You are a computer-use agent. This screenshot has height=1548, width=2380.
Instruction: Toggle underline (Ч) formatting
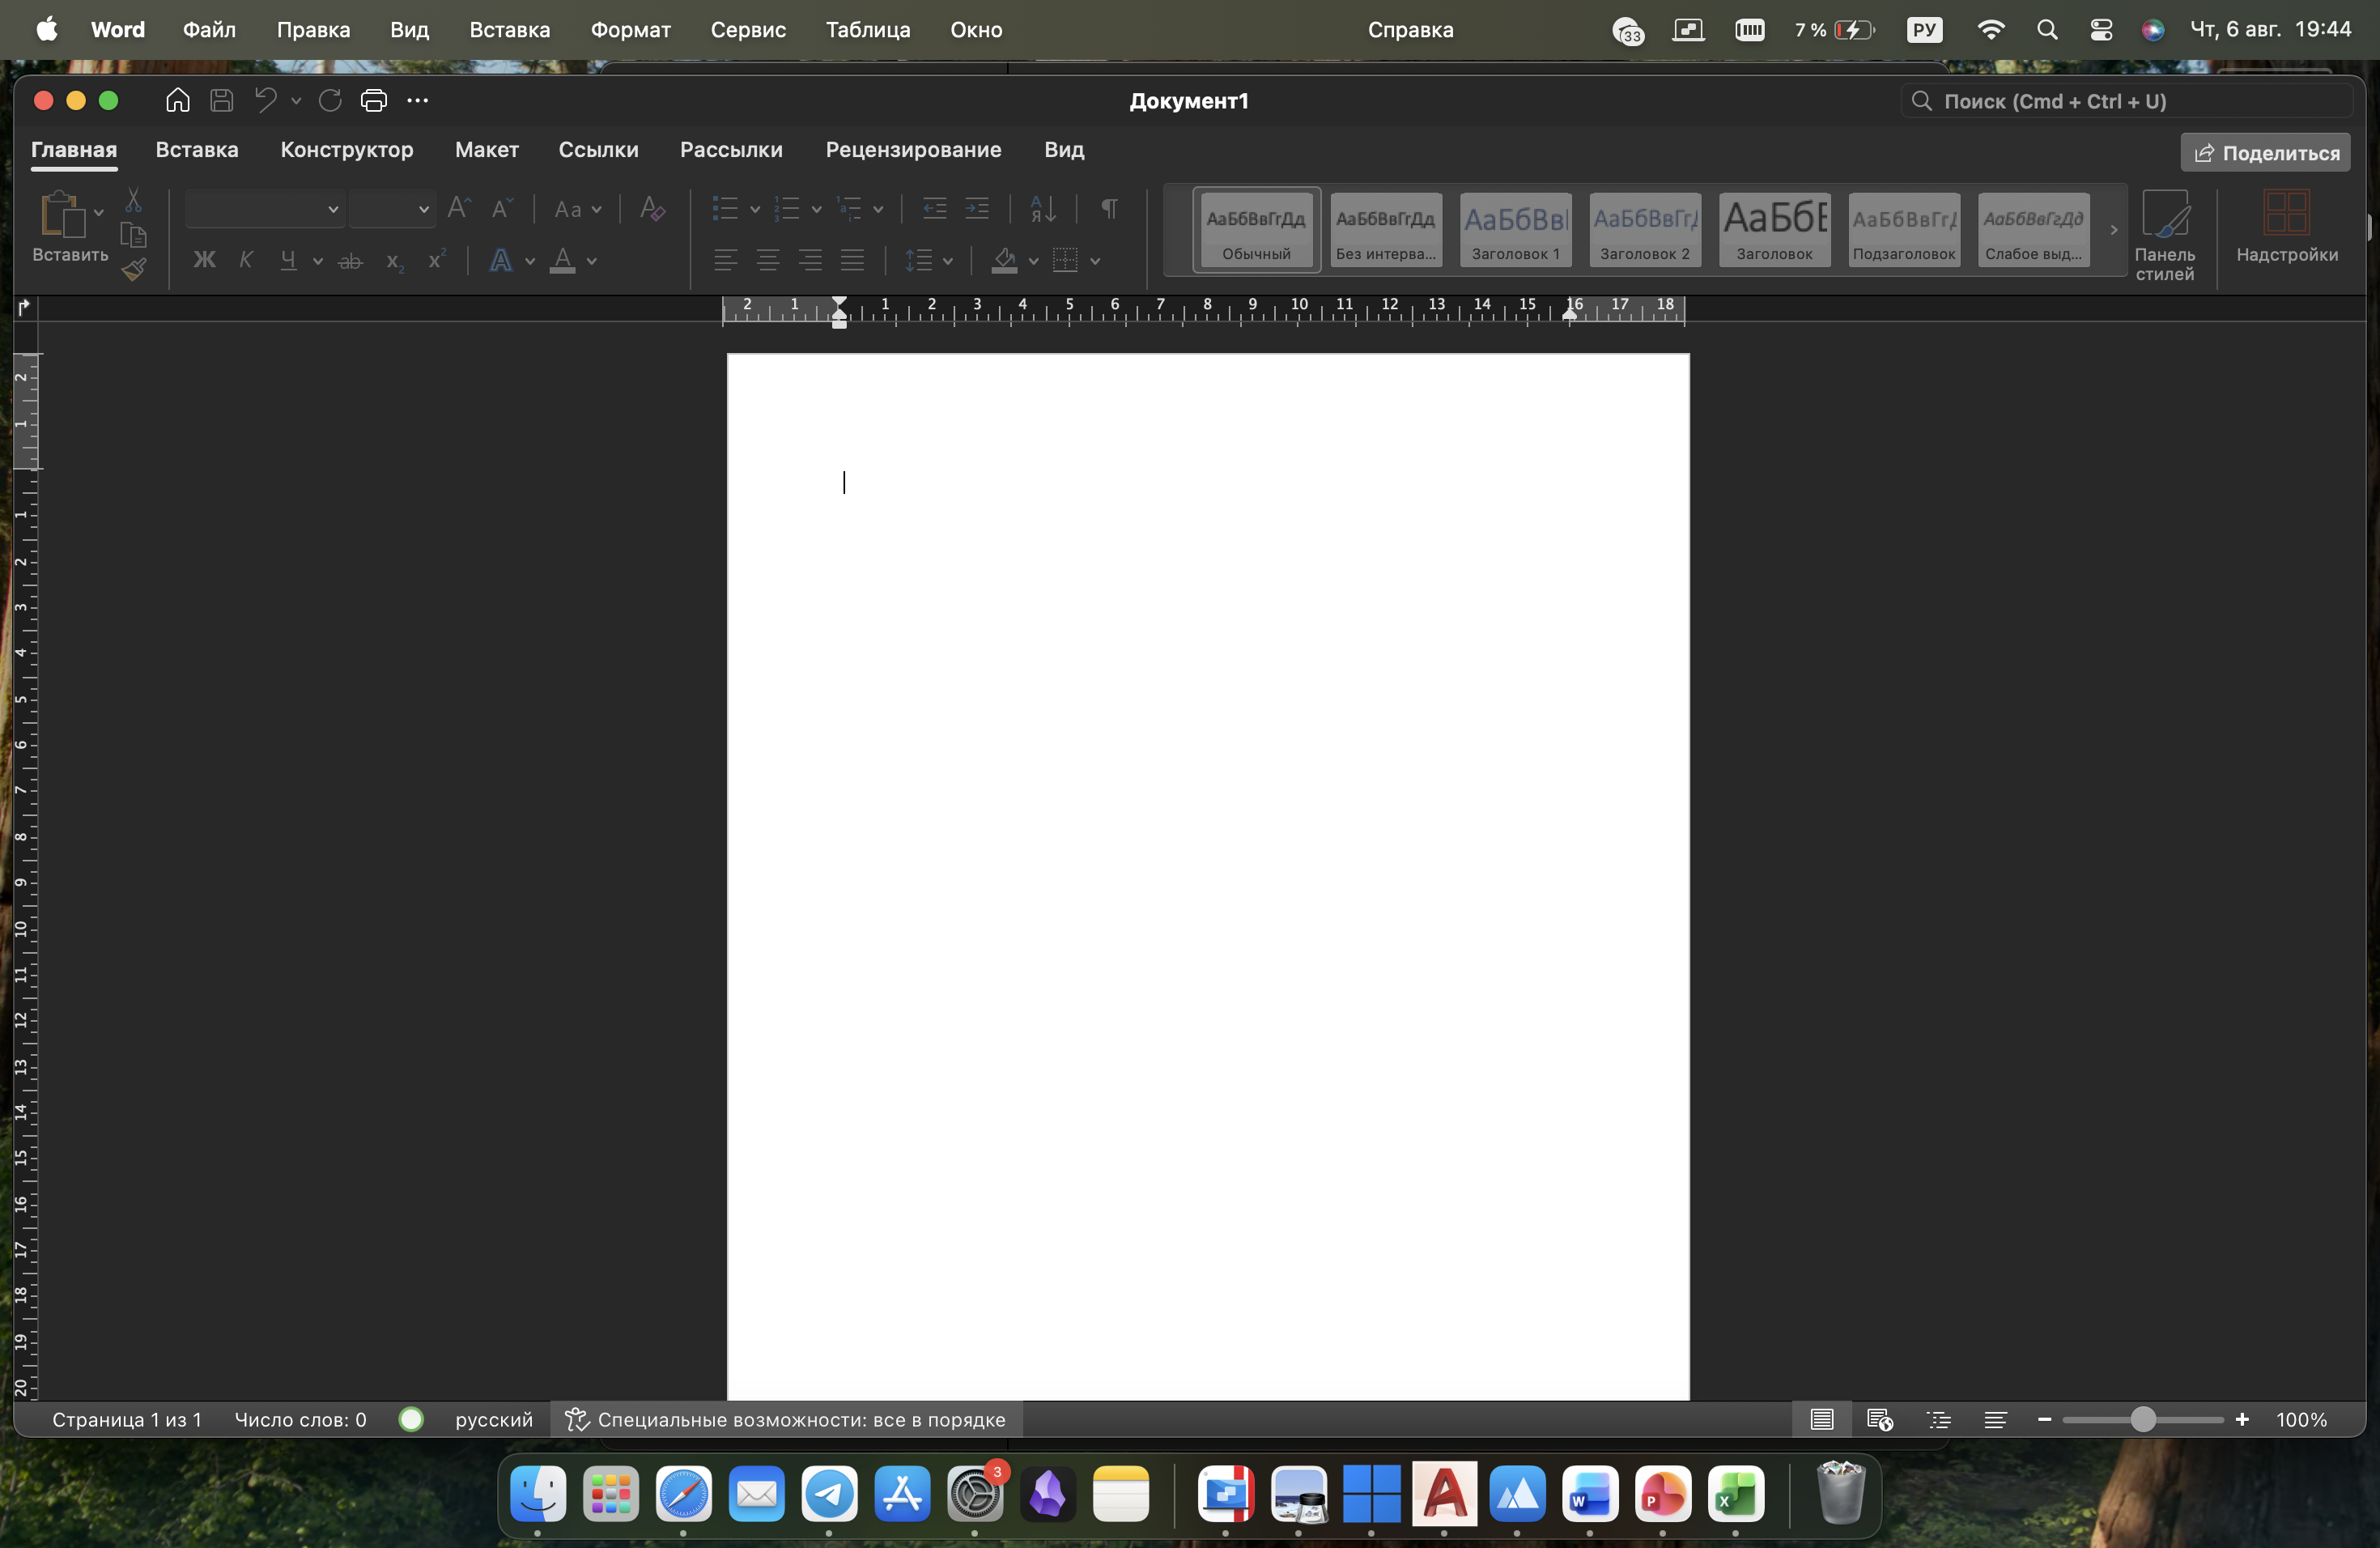click(x=288, y=261)
